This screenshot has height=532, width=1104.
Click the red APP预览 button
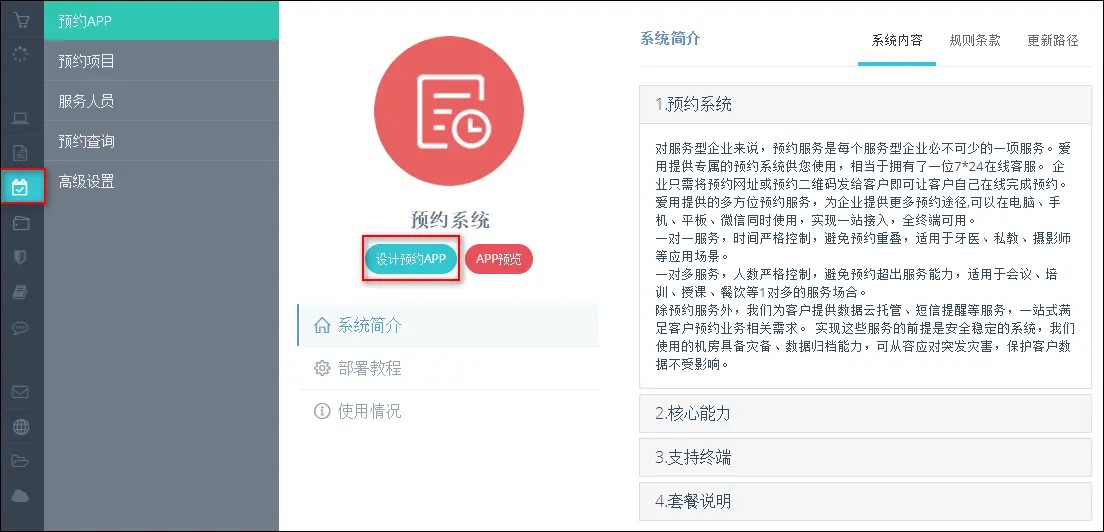click(499, 259)
